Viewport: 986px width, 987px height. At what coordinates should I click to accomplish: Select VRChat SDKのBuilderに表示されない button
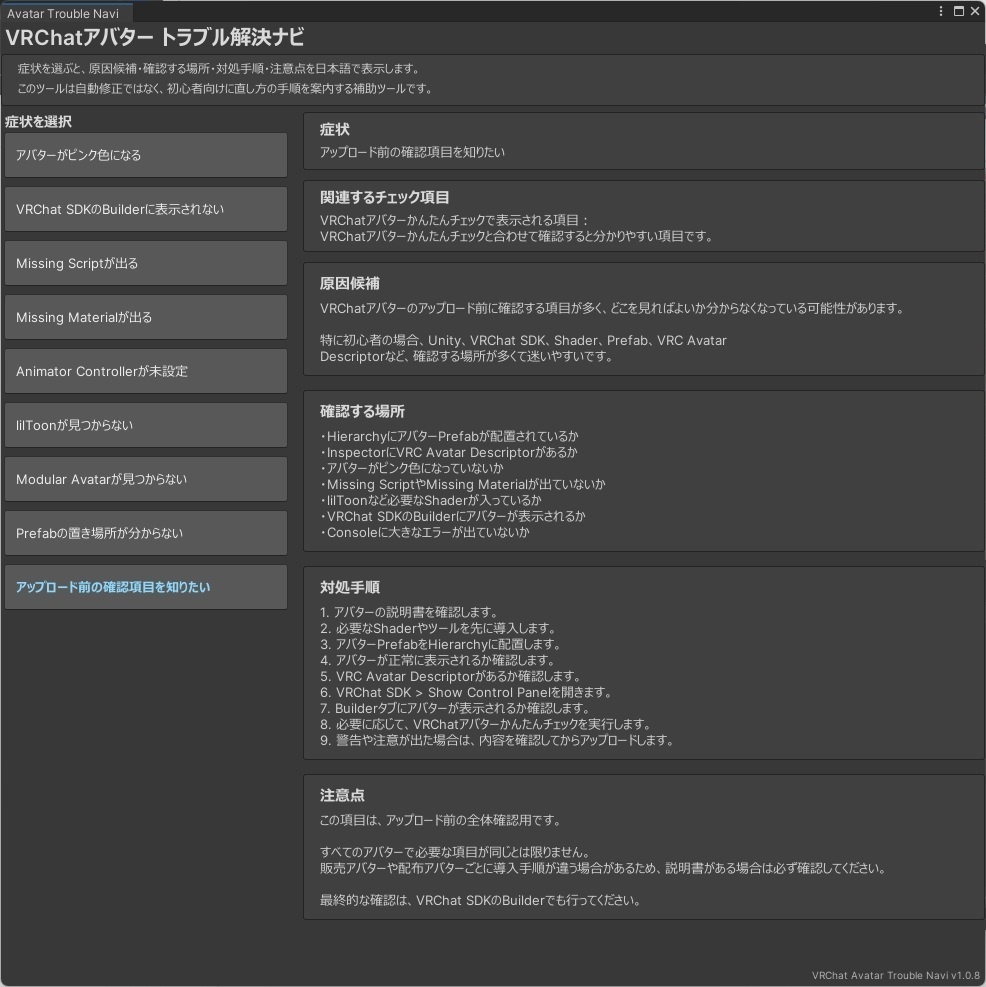coord(145,209)
